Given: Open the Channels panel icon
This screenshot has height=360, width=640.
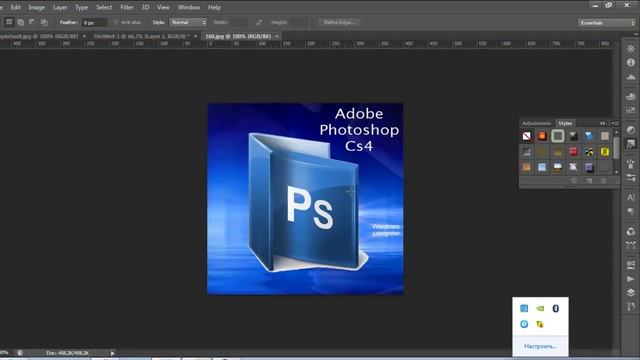Looking at the screenshot, I should [631, 231].
